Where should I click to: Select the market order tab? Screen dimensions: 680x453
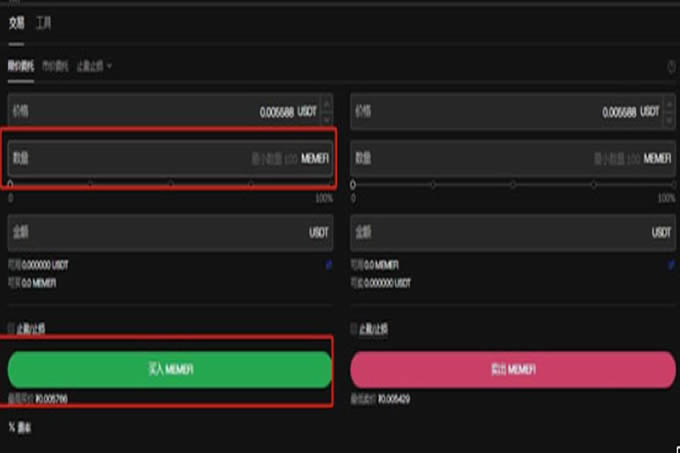click(x=55, y=66)
